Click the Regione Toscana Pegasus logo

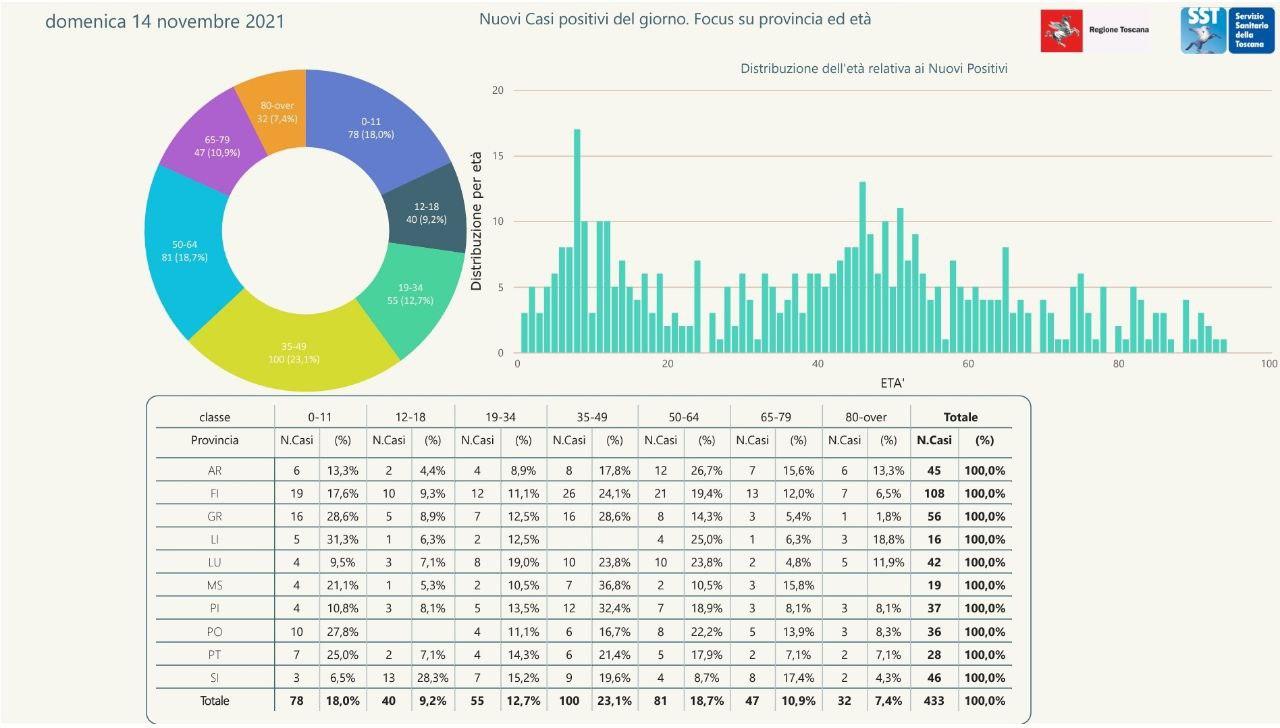pos(1062,30)
